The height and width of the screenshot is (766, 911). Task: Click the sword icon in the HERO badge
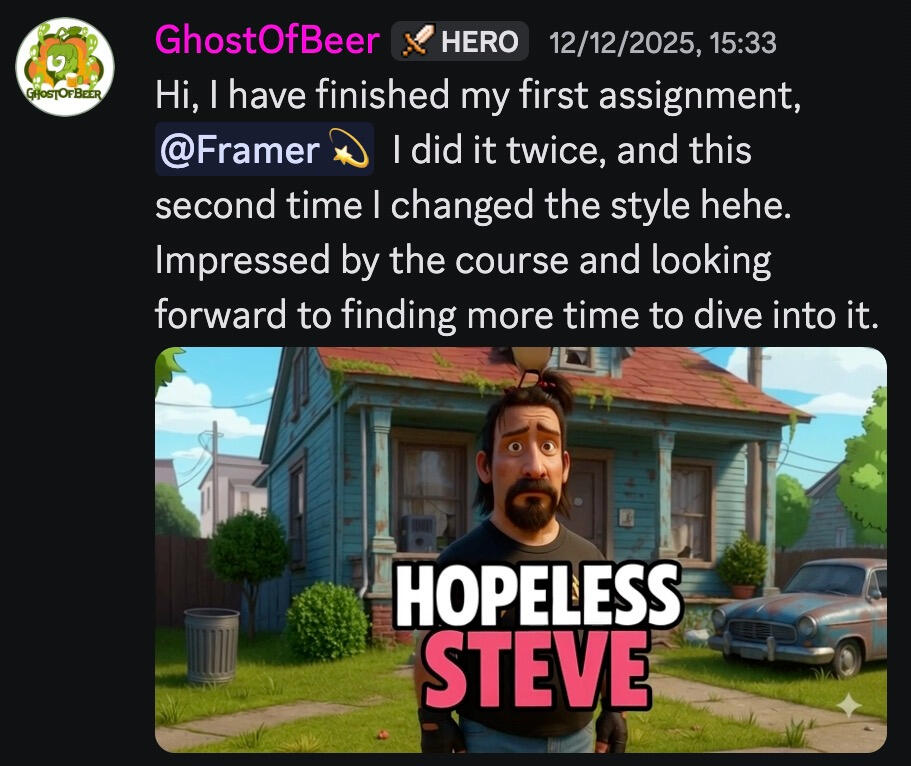[418, 41]
